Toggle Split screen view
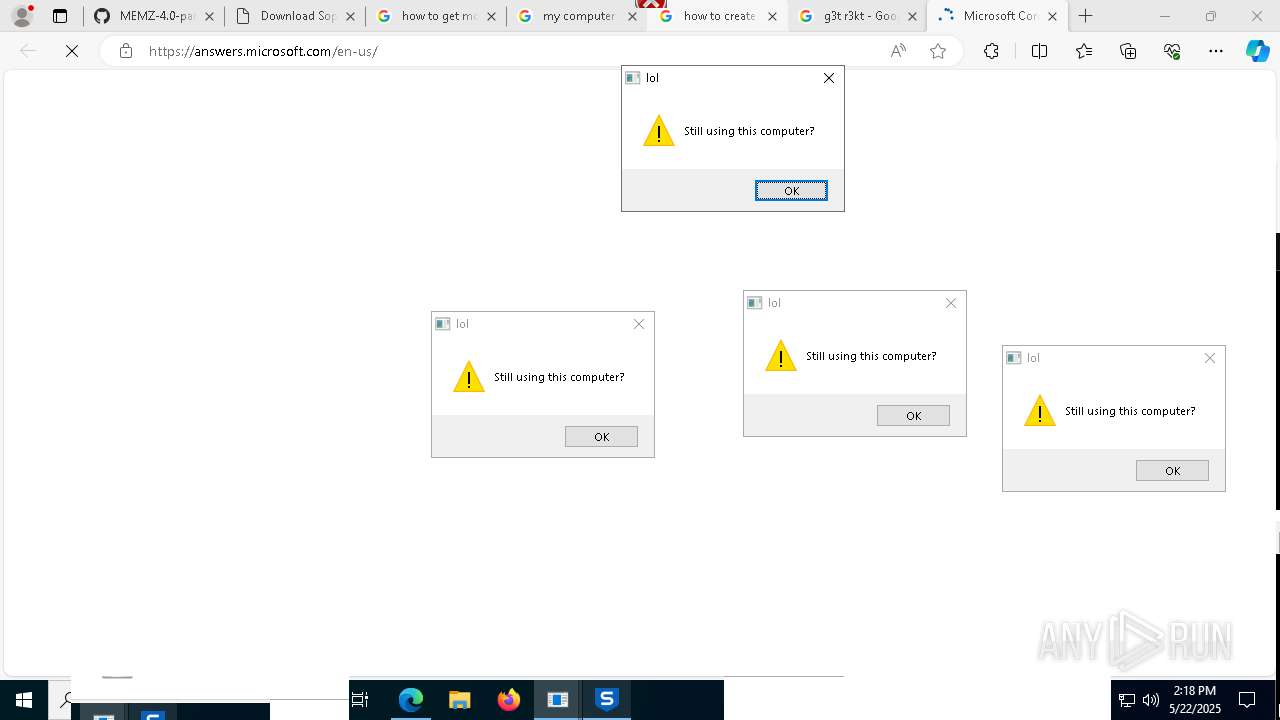The width and height of the screenshot is (1280, 720). [1039, 51]
